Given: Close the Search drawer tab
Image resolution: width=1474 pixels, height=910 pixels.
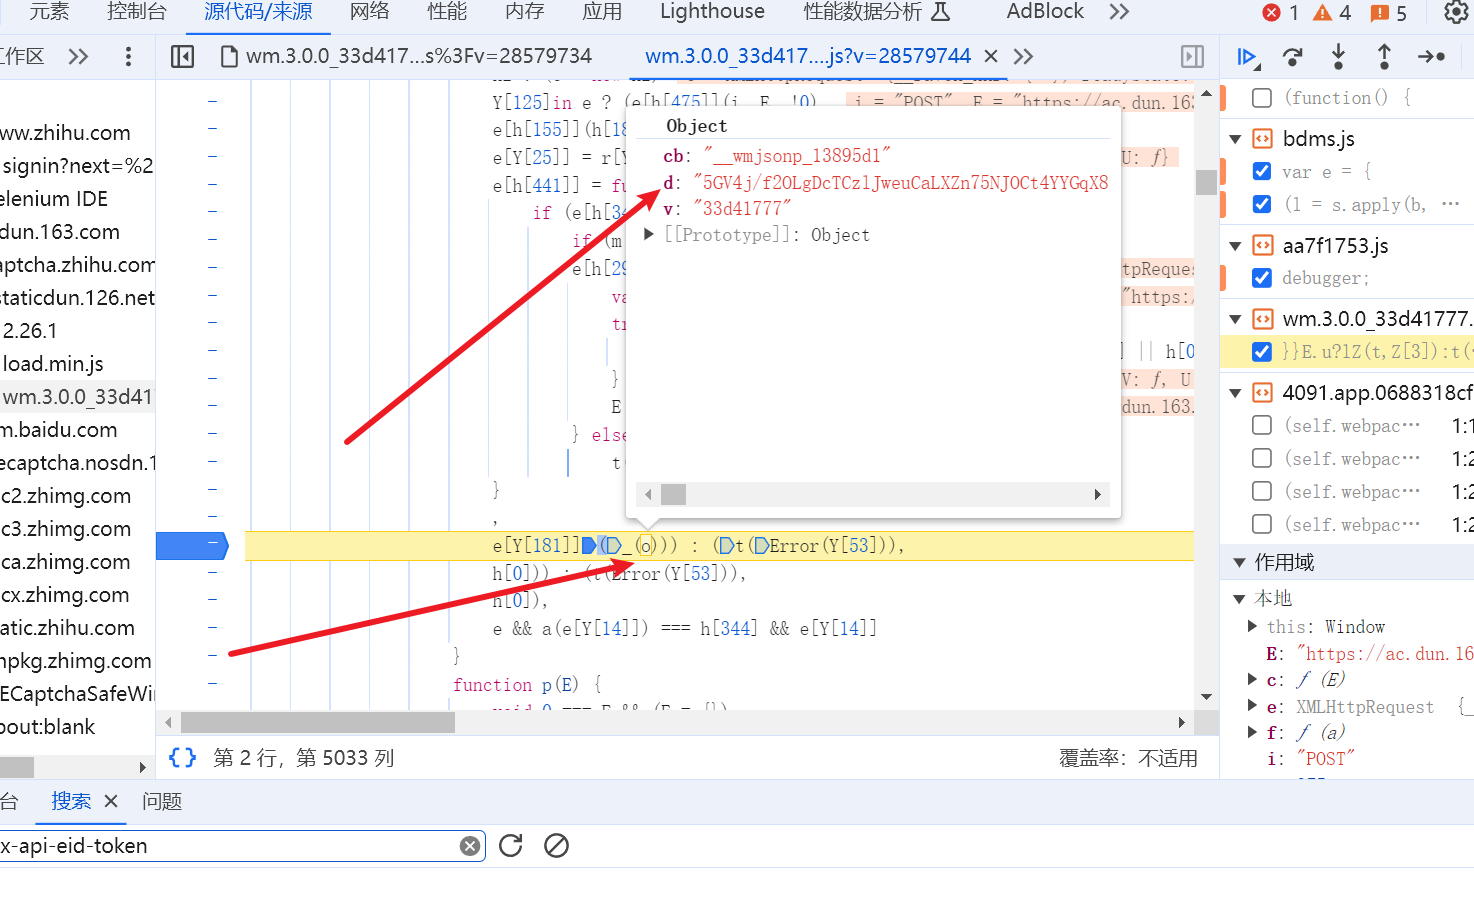Looking at the screenshot, I should click(111, 801).
